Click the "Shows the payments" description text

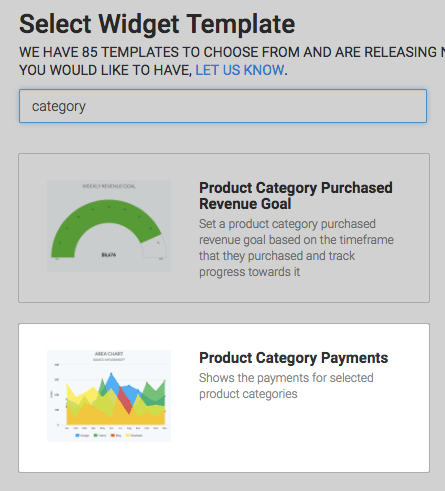pos(286,386)
